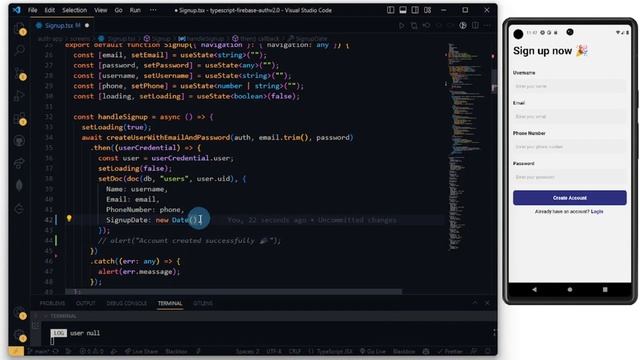Switch to the GitLens panel tab
640x360 pixels.
click(203, 303)
